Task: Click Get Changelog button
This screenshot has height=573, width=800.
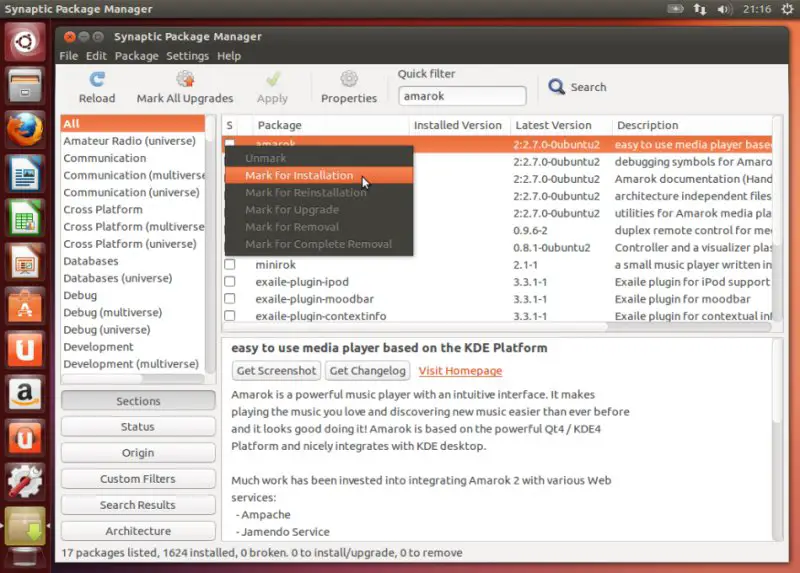Action: click(367, 370)
